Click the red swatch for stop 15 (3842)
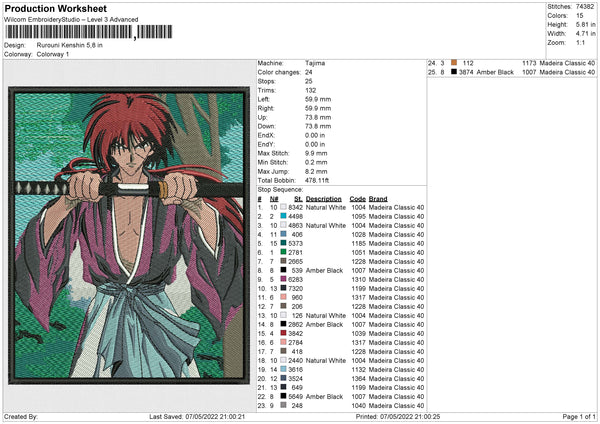Image resolution: width=600 pixels, height=424 pixels. [x=283, y=333]
